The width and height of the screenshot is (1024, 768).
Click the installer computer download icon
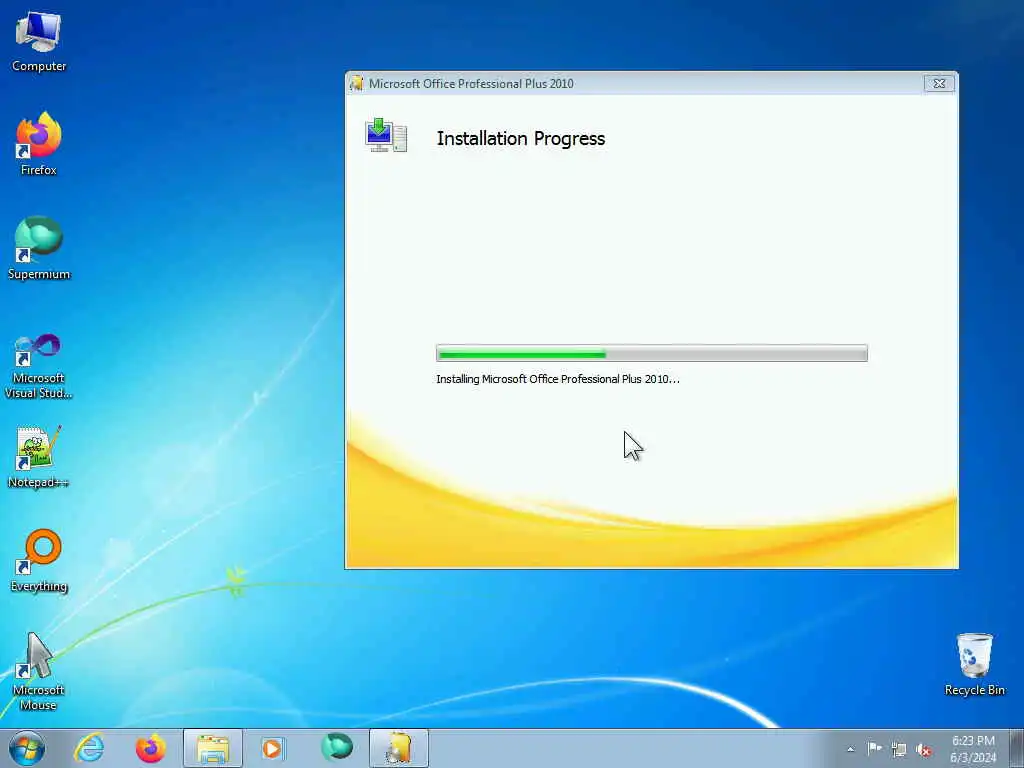click(x=386, y=136)
